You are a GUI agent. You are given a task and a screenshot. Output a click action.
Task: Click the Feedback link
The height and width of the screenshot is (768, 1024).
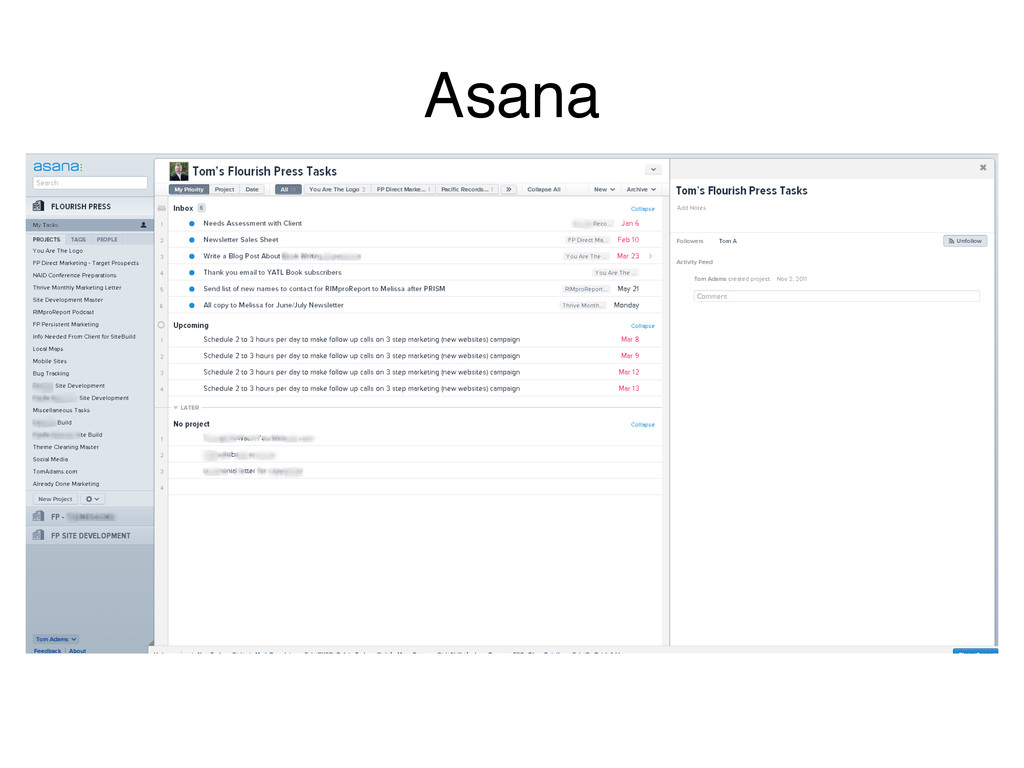[x=48, y=650]
